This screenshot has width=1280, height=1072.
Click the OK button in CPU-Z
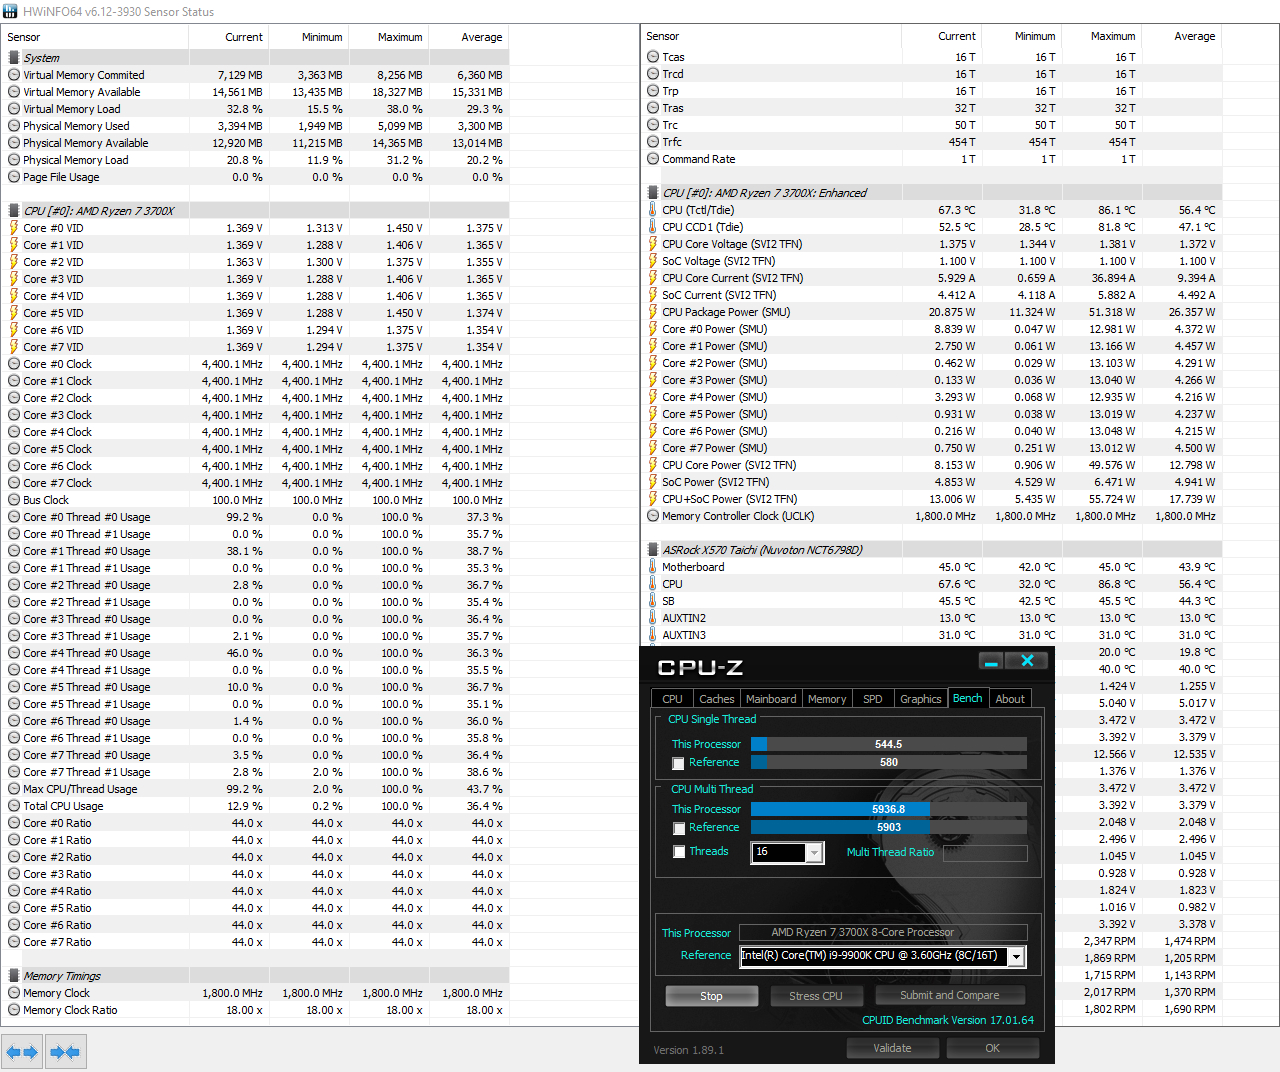(992, 1048)
